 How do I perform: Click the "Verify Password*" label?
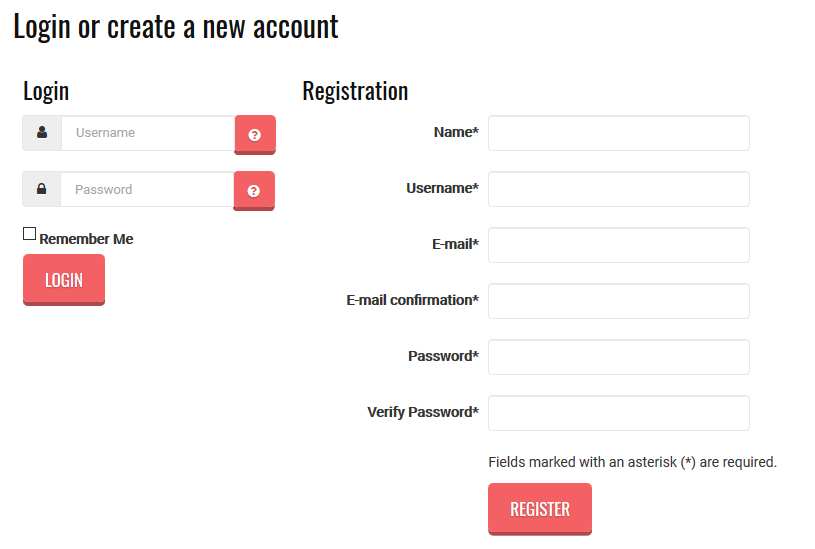422,412
